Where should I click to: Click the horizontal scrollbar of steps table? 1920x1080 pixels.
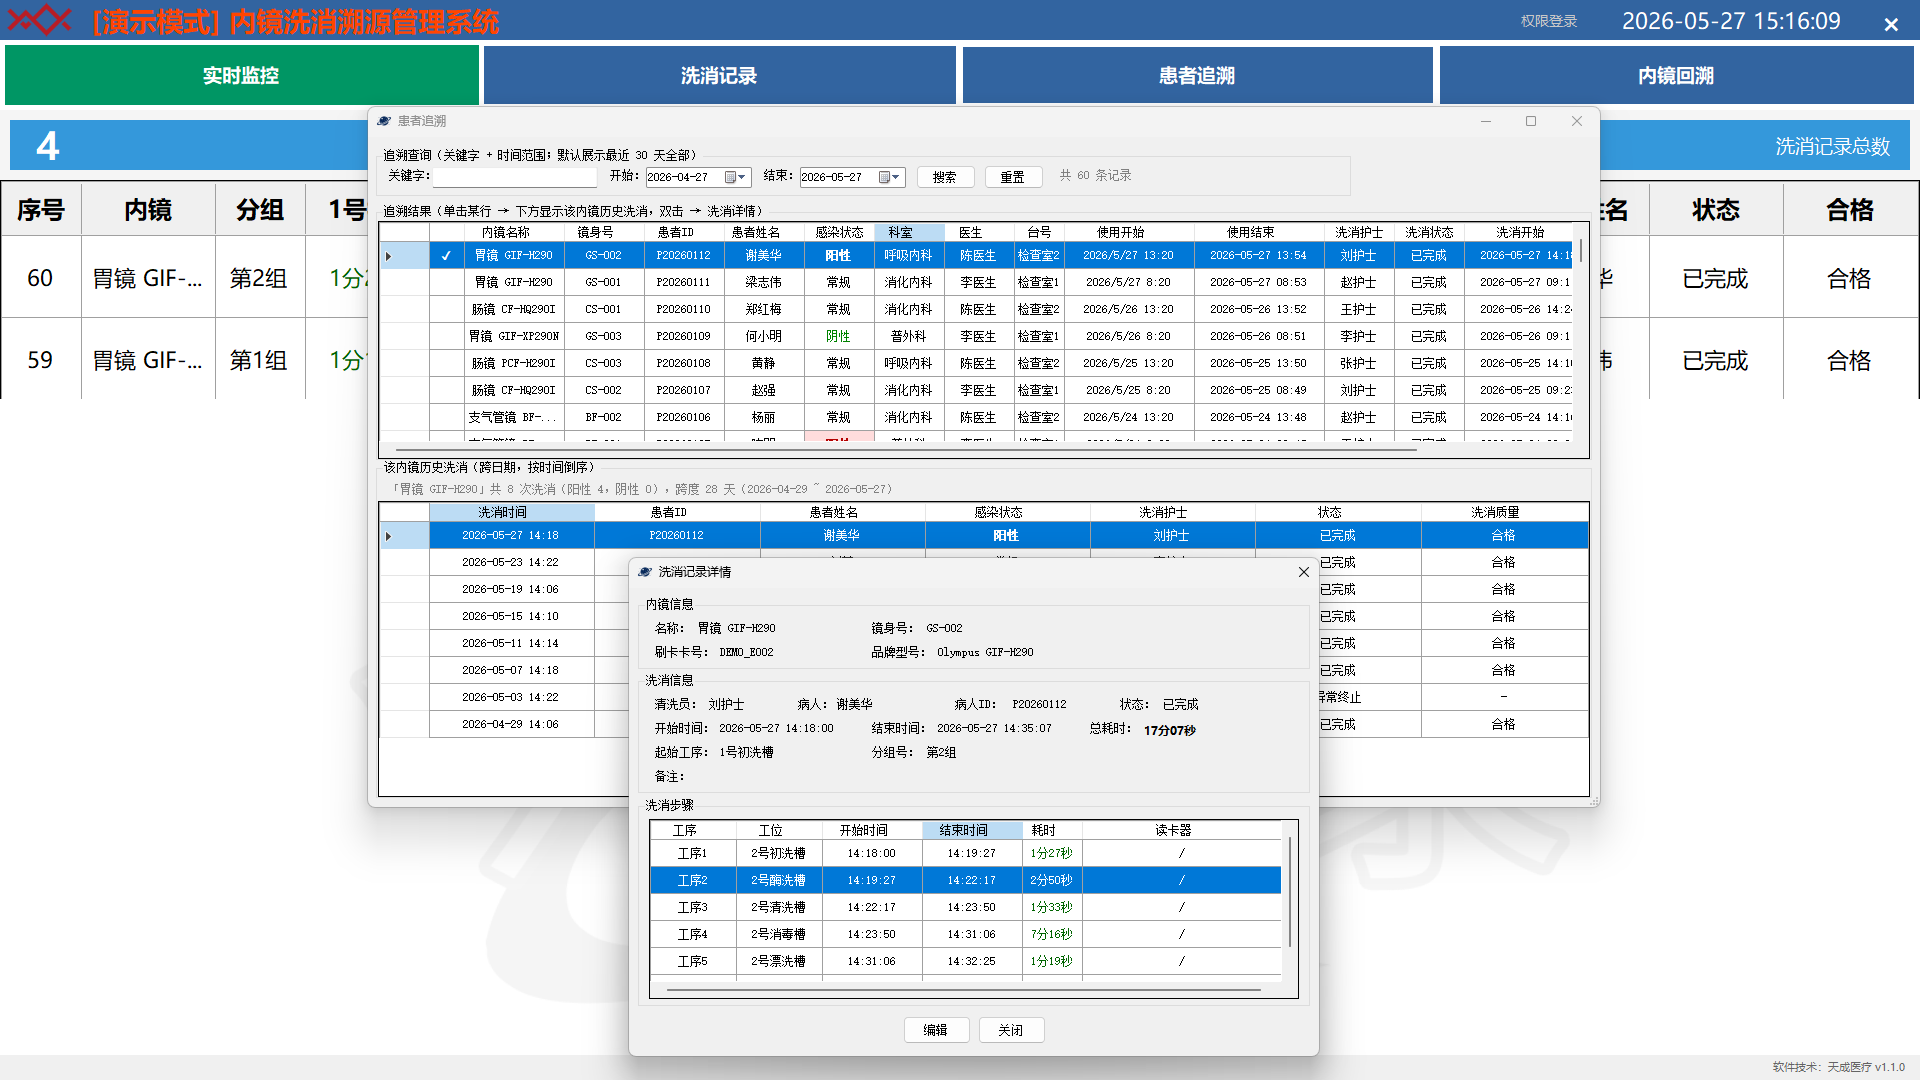(x=964, y=990)
